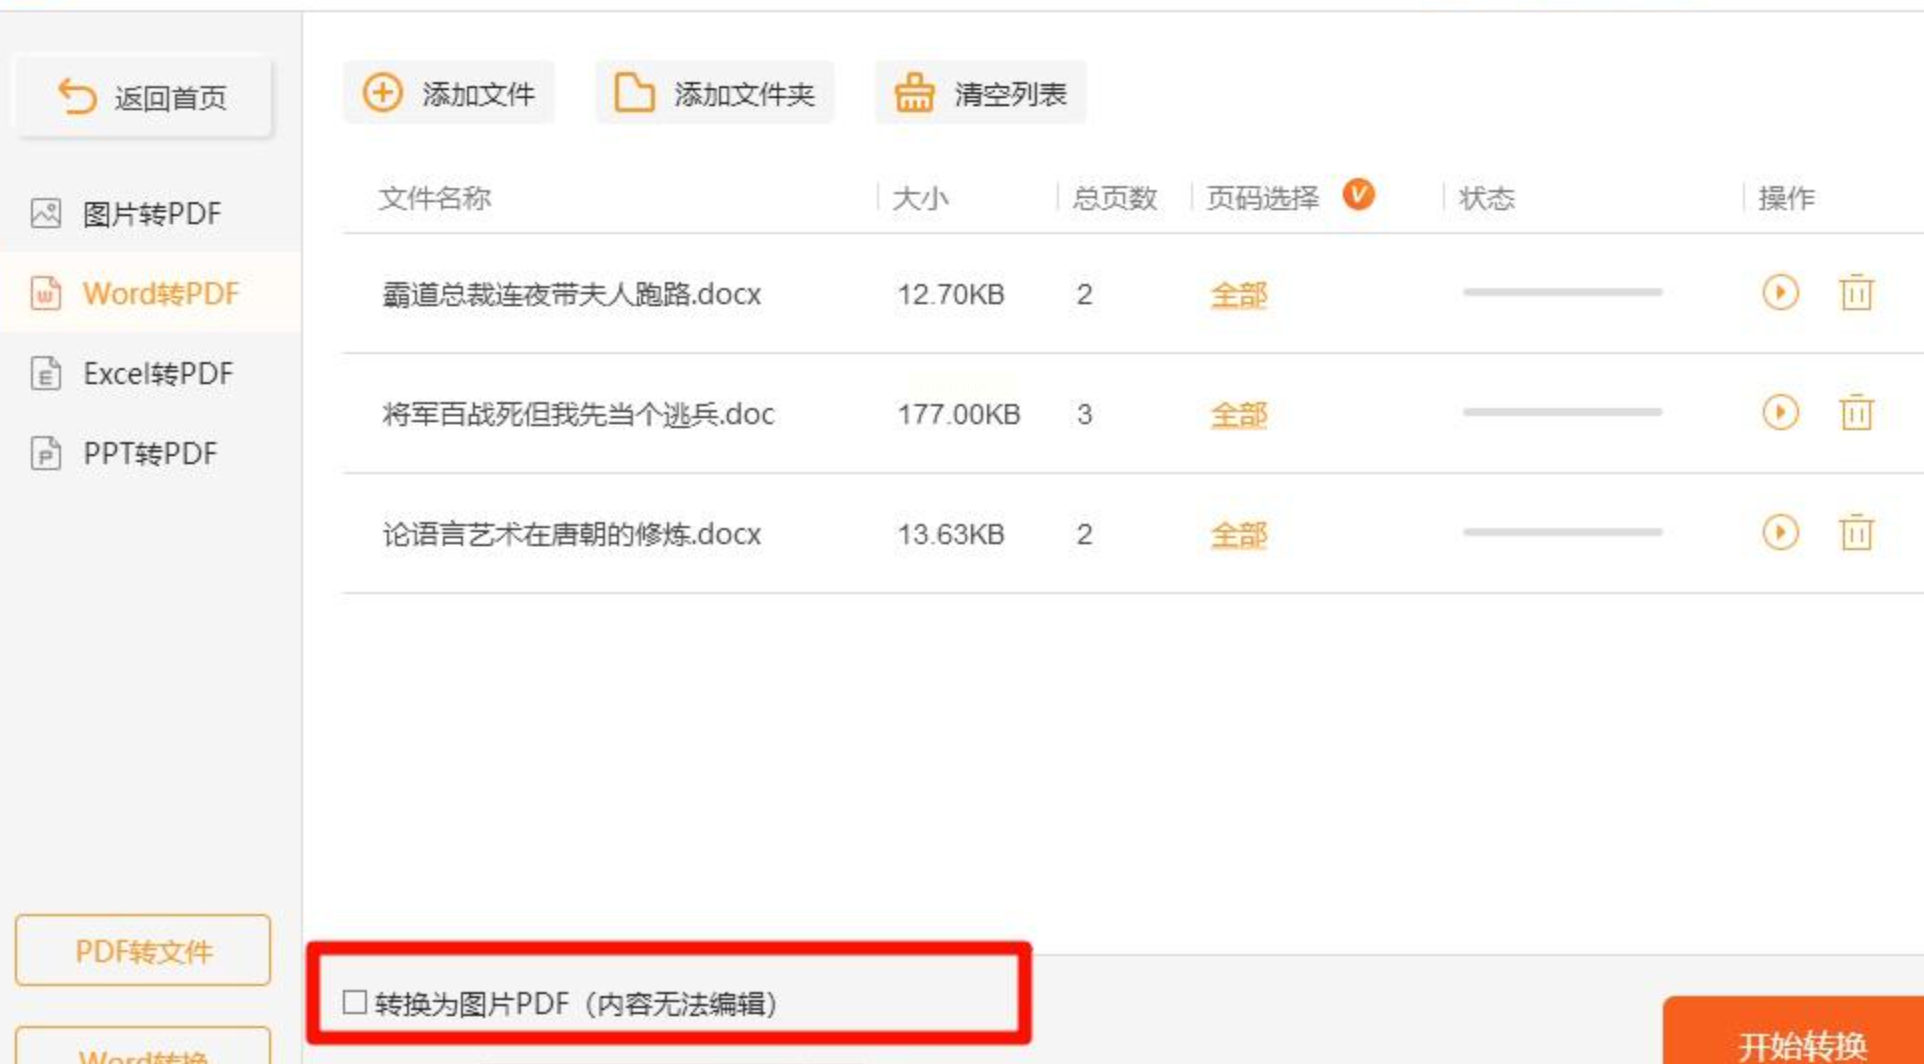Delete 将军百战死但我先当个逃兵.doc with trash icon
The height and width of the screenshot is (1064, 1924).
click(1856, 412)
